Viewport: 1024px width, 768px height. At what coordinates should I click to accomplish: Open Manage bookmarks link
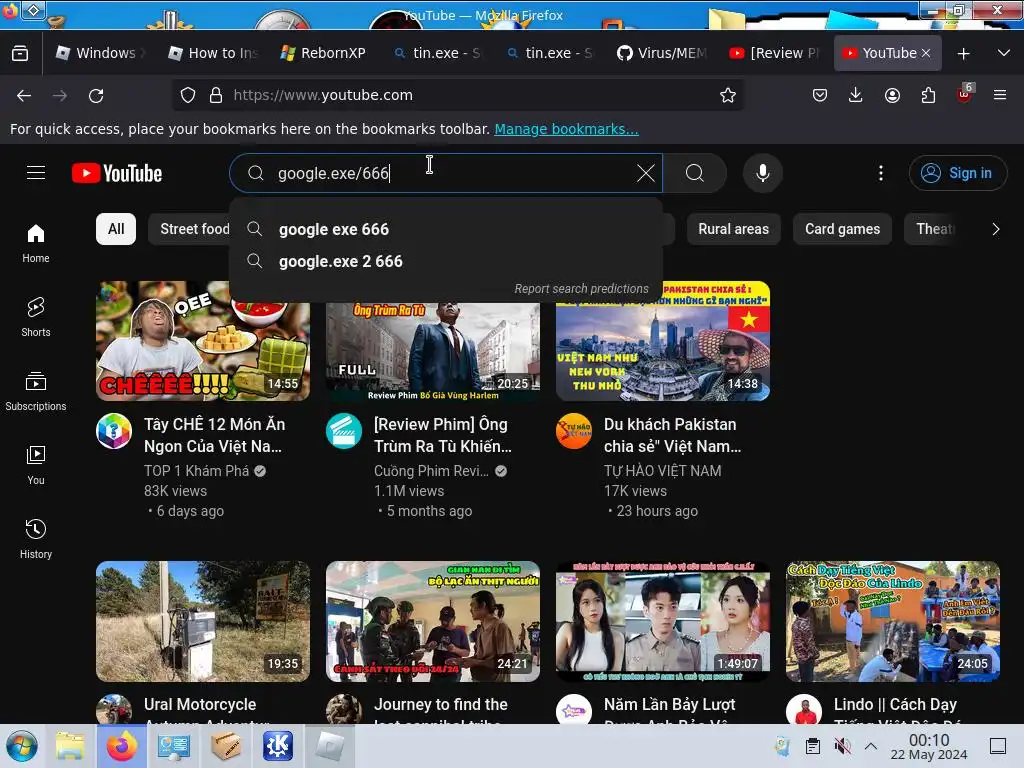pyautogui.click(x=566, y=129)
